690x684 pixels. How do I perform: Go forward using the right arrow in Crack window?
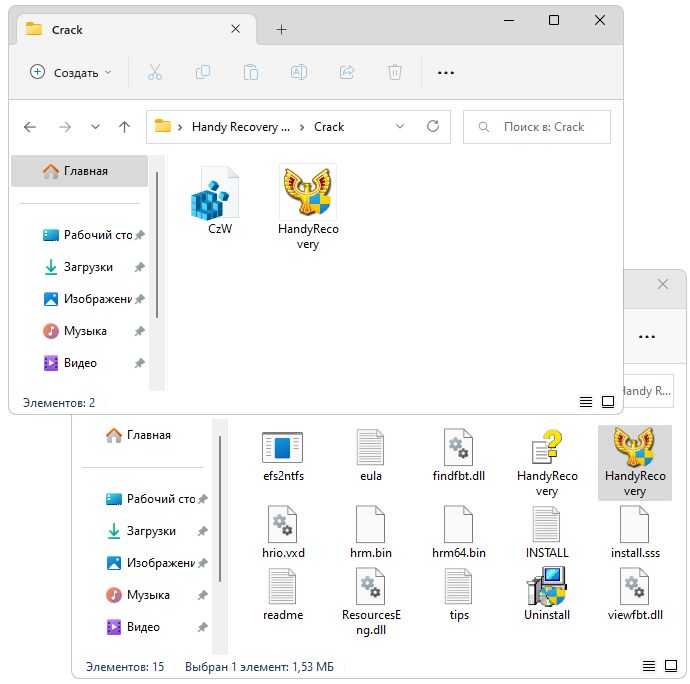click(65, 127)
